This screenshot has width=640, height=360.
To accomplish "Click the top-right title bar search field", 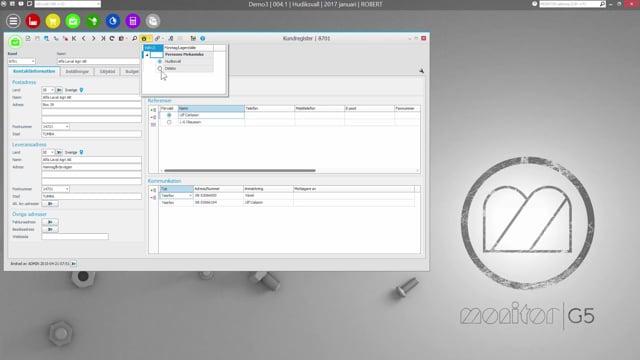I will (569, 4).
